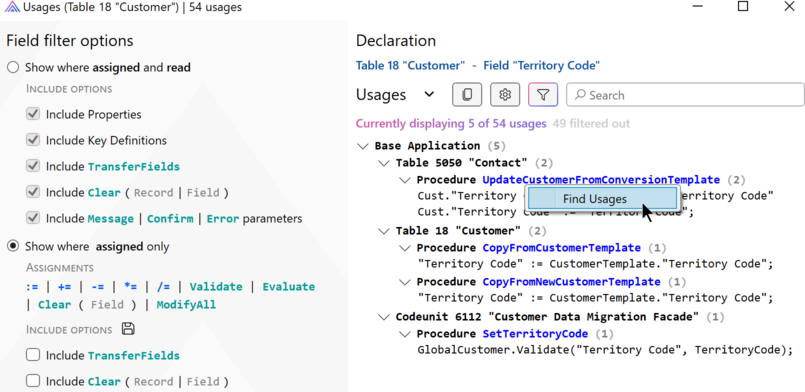Click the Table 5050 "Contact" label
Image resolution: width=805 pixels, height=392 pixels.
(462, 163)
